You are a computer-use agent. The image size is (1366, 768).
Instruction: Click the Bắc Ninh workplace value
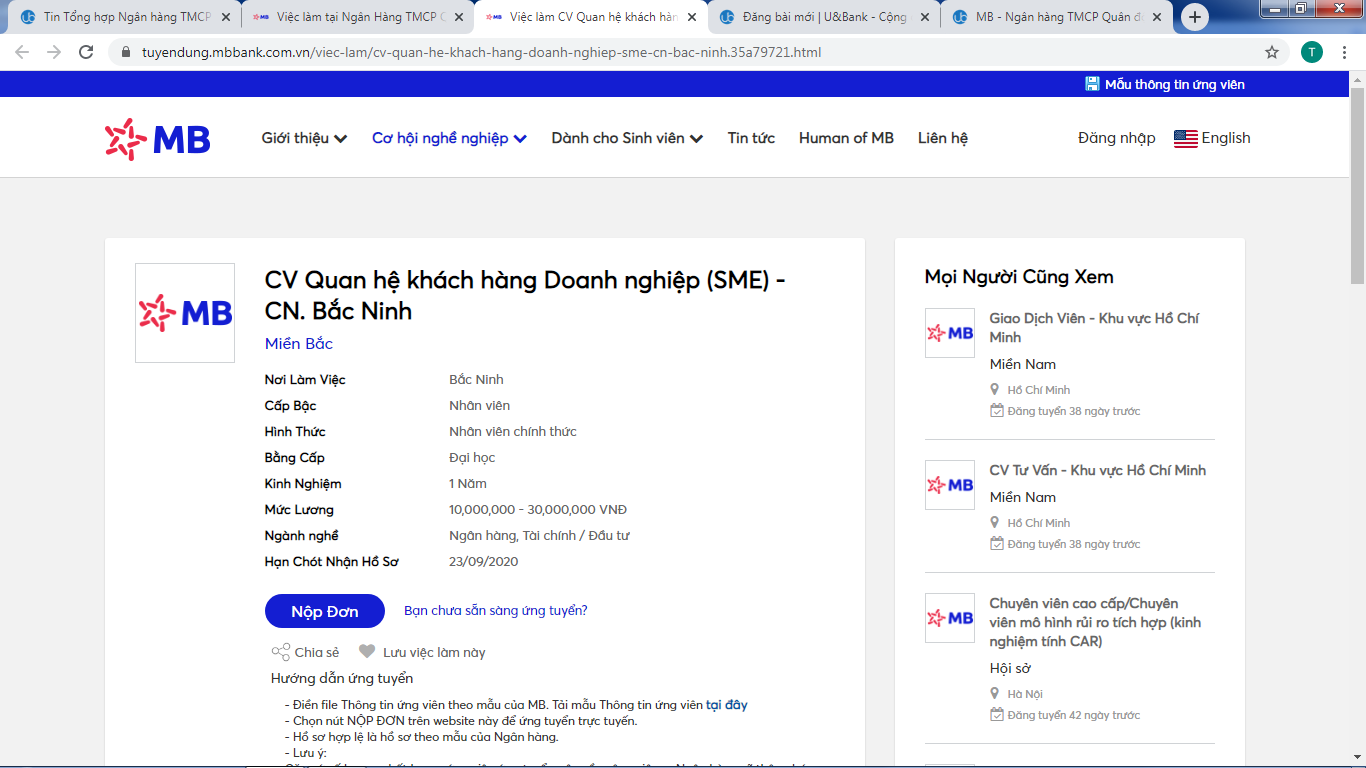[x=476, y=379]
